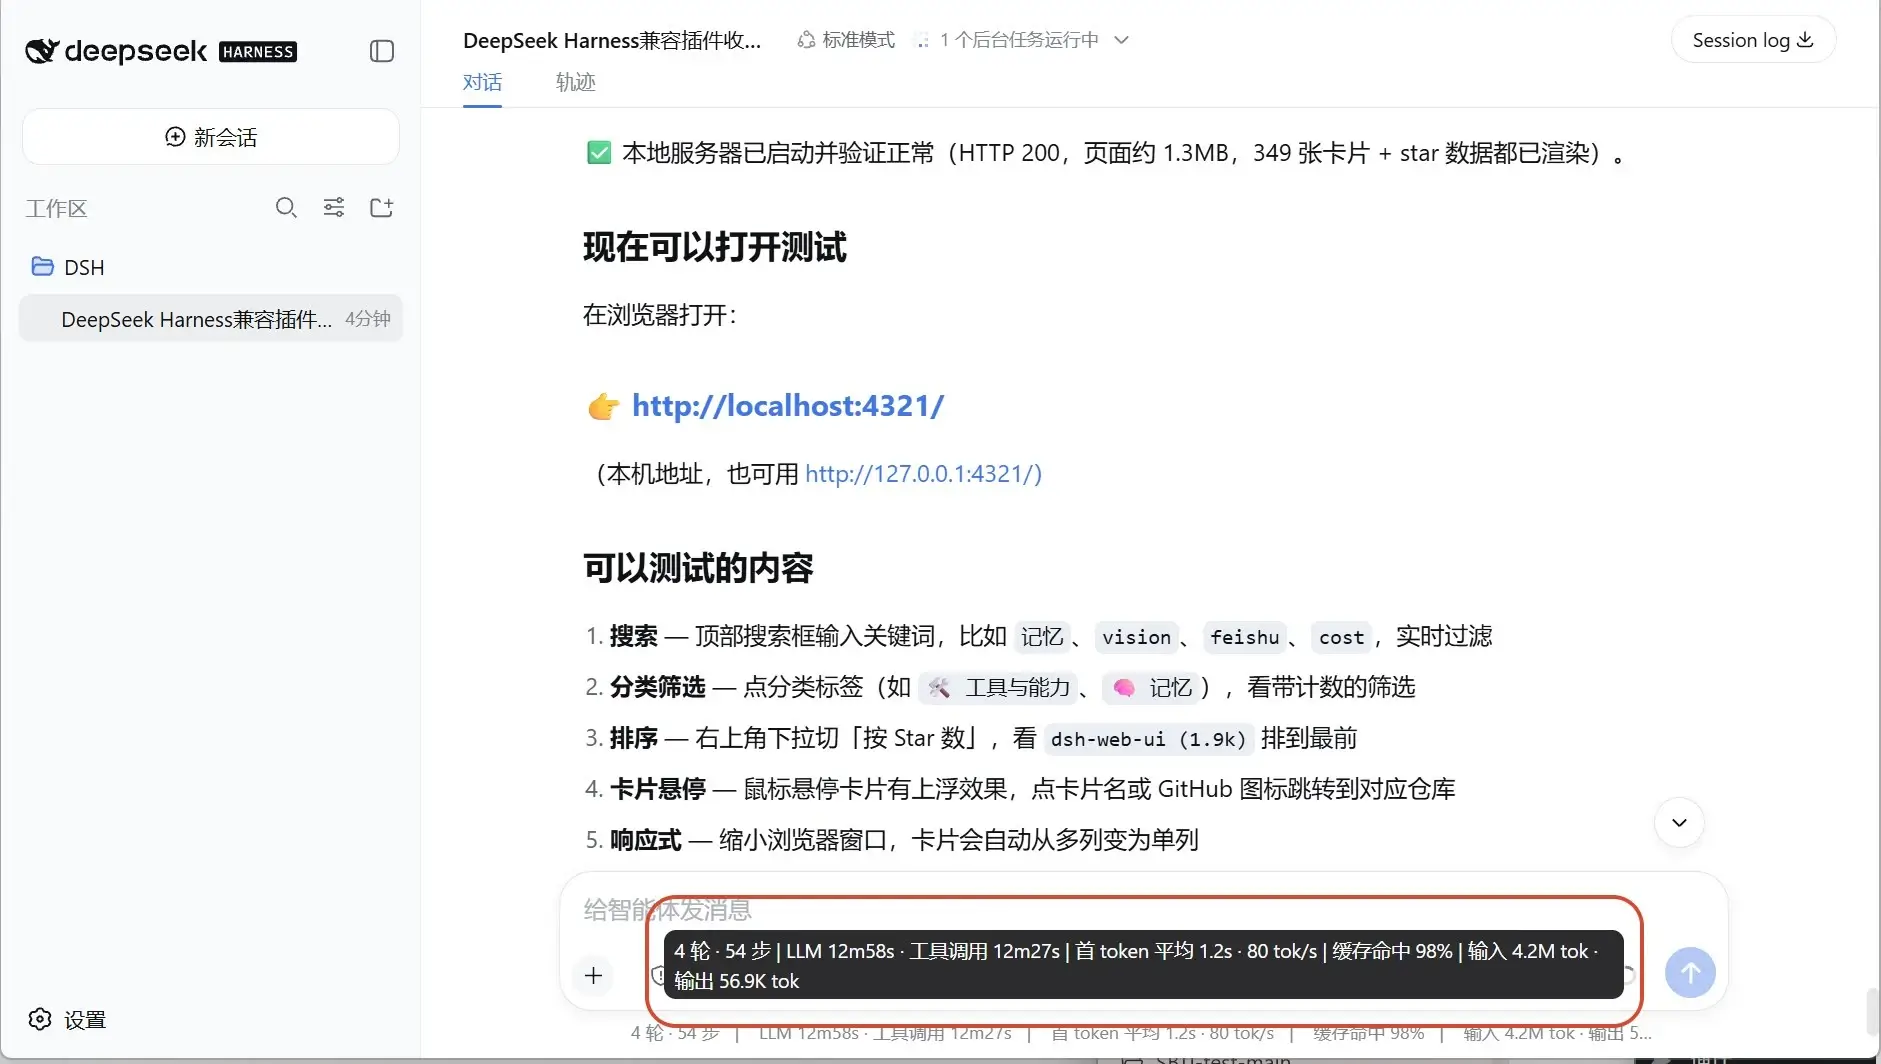This screenshot has height=1064, width=1881.
Task: Switch mode via 标准模式 selector
Action: (x=846, y=40)
